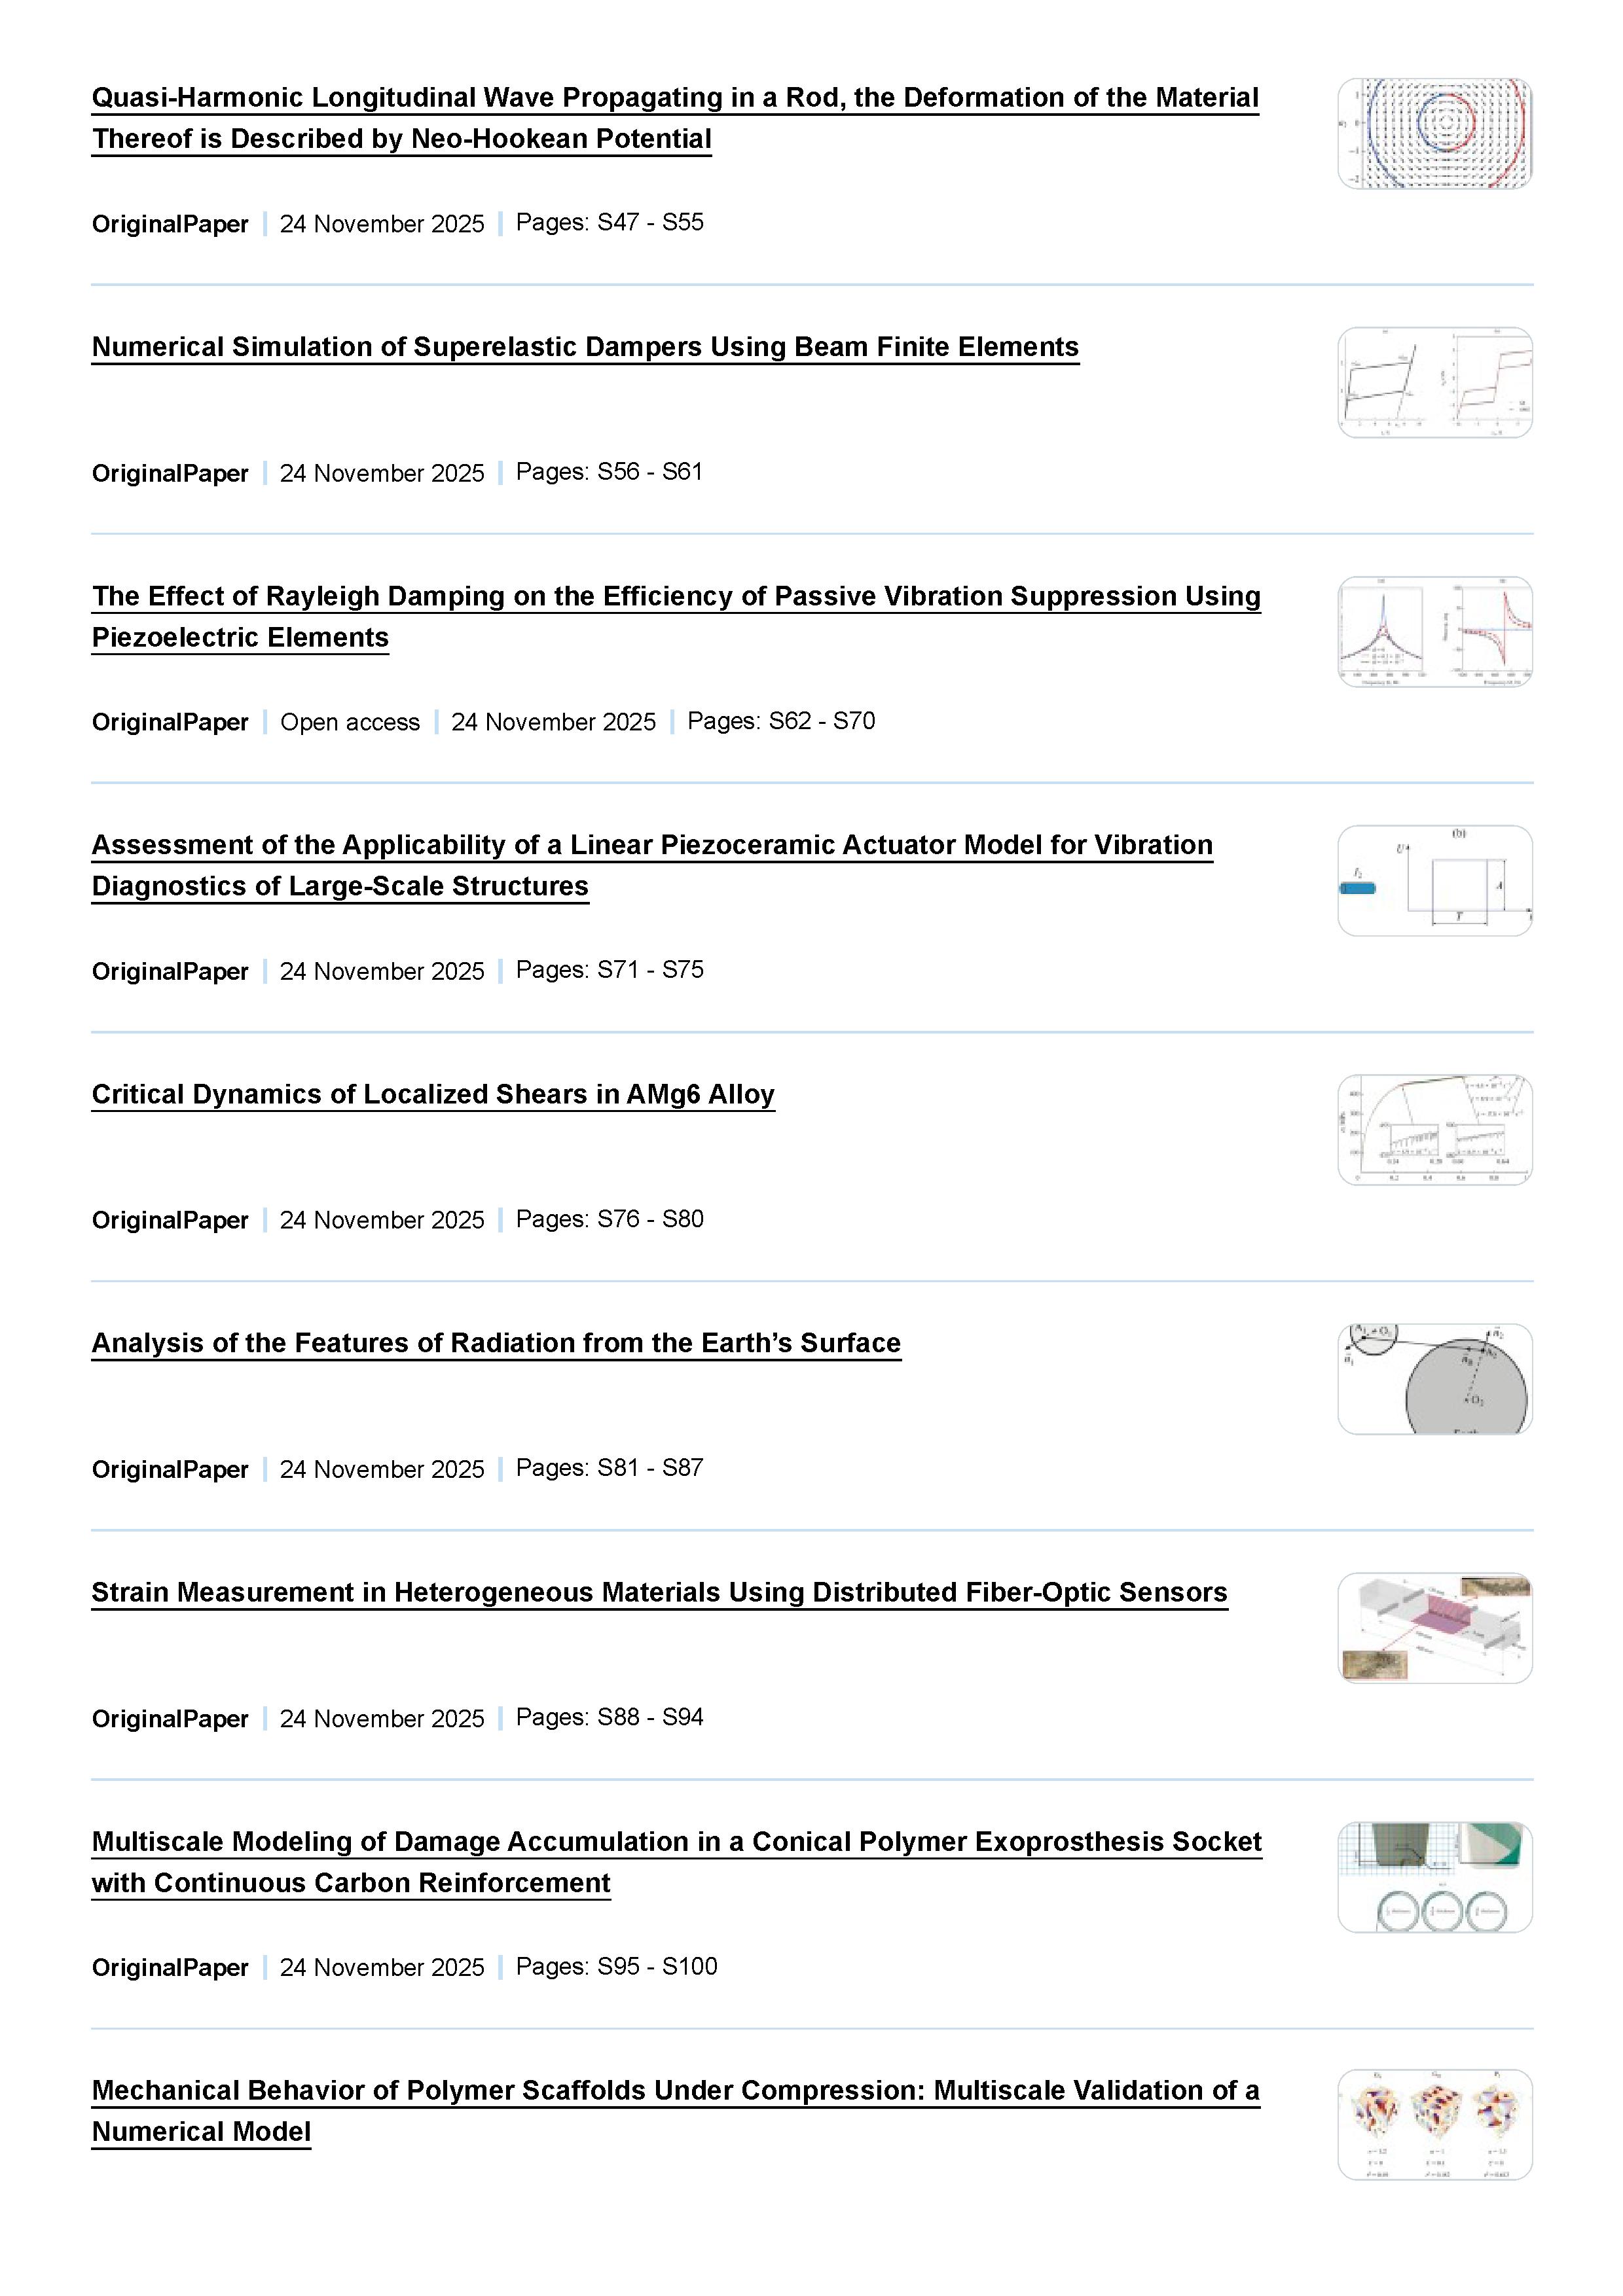Click the Pages: S47 - S55 text
This screenshot has width=1623, height=2296.
(609, 222)
